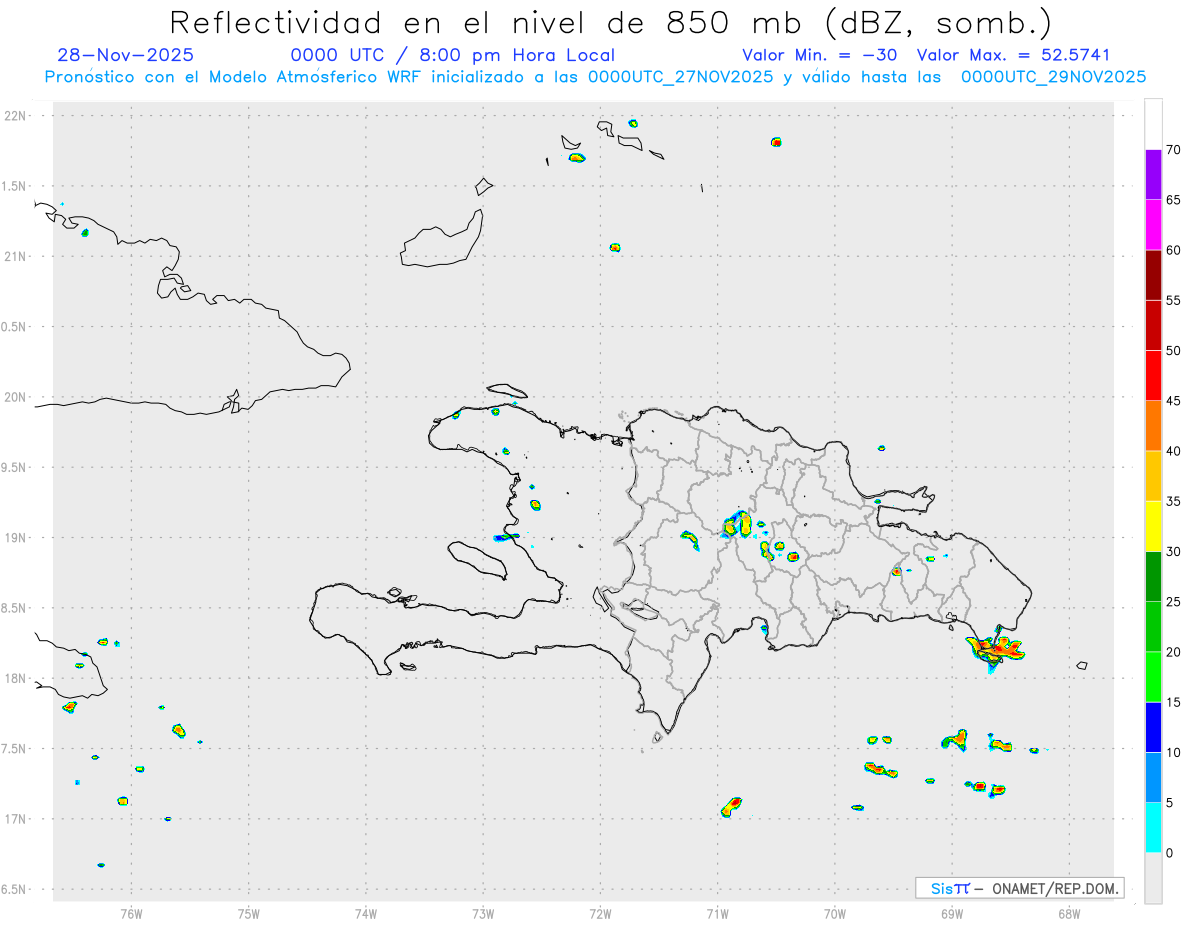Click the "ONAMET/REP.DOM." credit label
Screen dimensions: 1200x927
(x=1053, y=888)
